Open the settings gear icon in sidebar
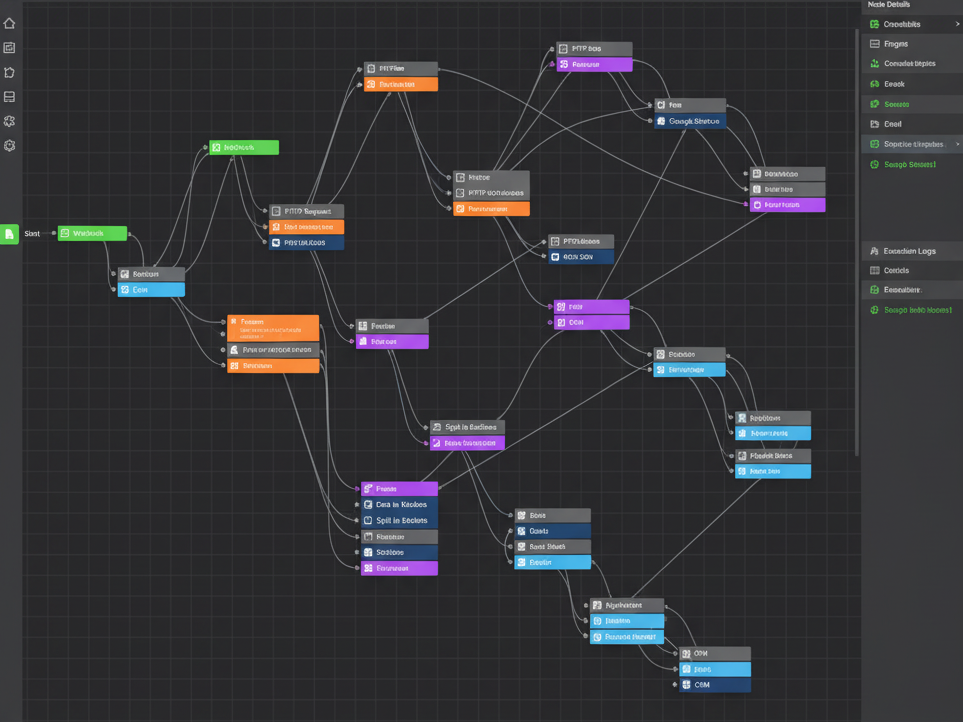The height and width of the screenshot is (722, 963). [9, 146]
